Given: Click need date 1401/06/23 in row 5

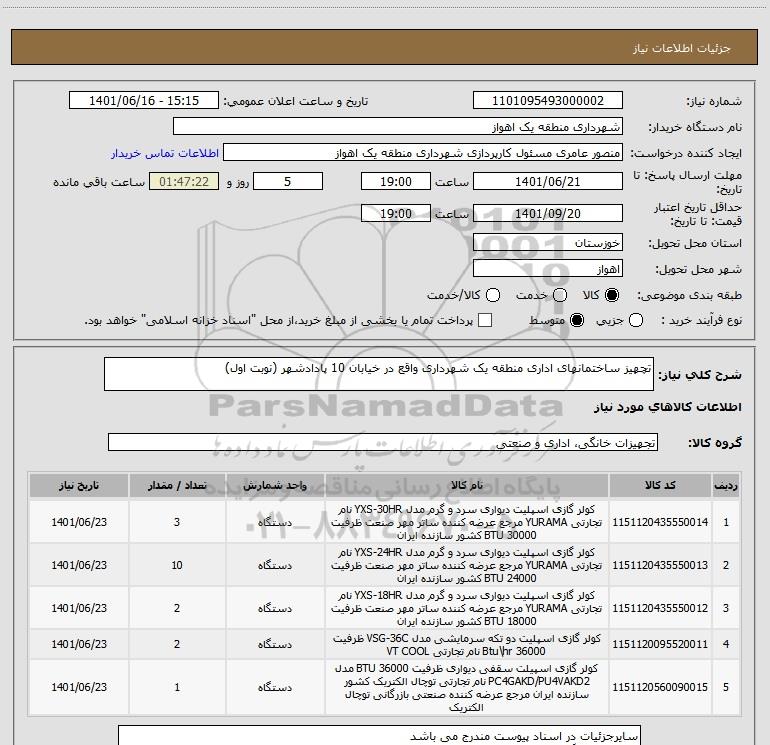Looking at the screenshot, I should (79, 687).
